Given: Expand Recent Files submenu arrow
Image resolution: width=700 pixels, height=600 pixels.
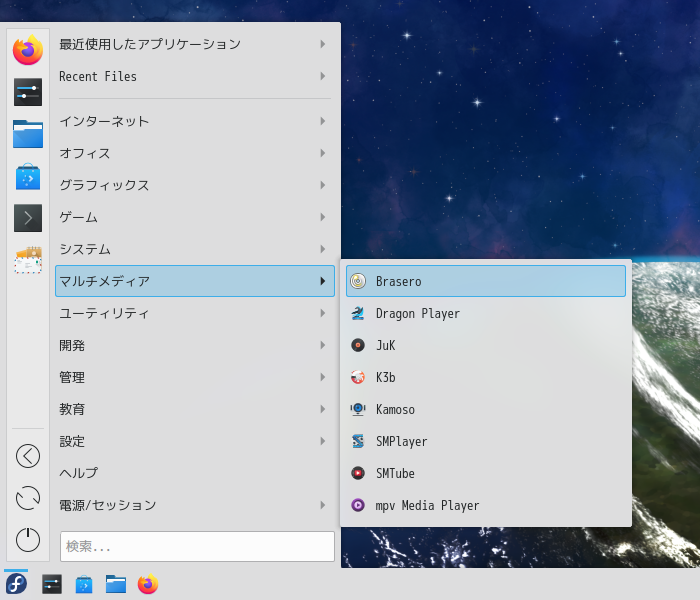Looking at the screenshot, I should click(323, 76).
